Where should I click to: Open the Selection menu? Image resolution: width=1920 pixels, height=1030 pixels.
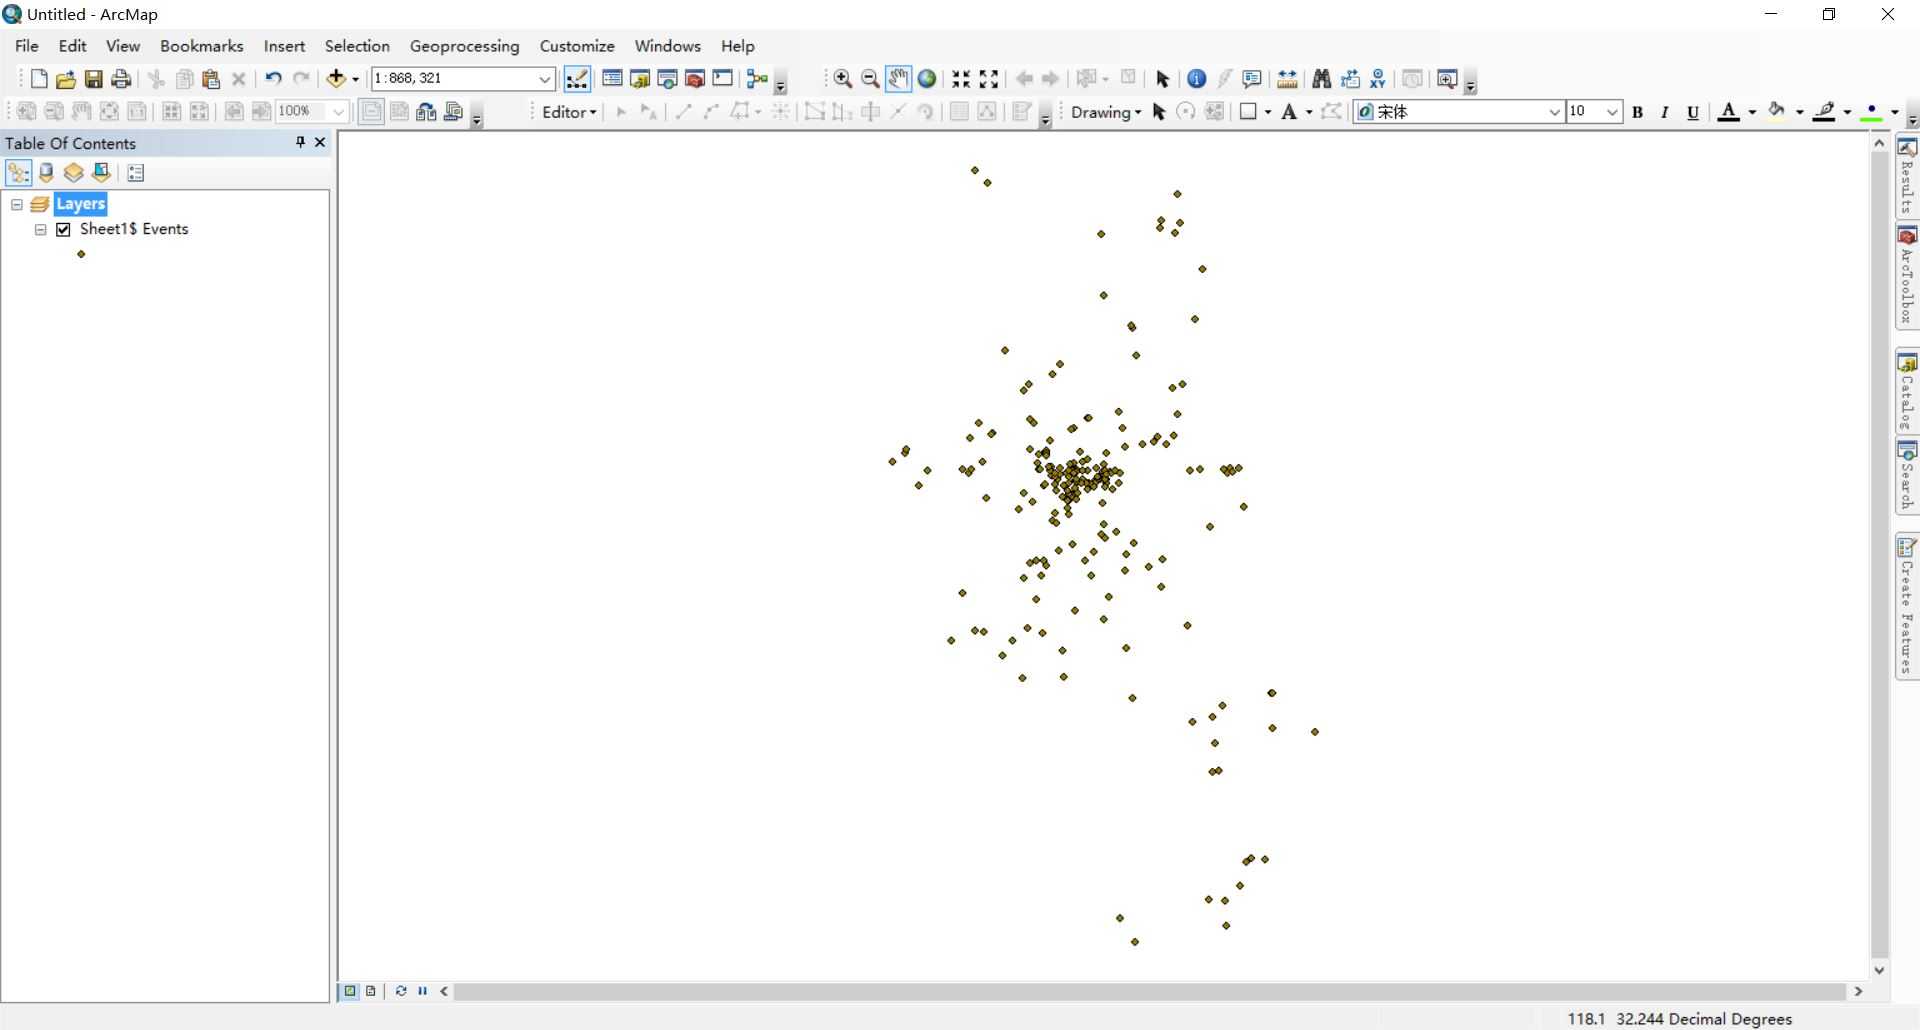[357, 46]
